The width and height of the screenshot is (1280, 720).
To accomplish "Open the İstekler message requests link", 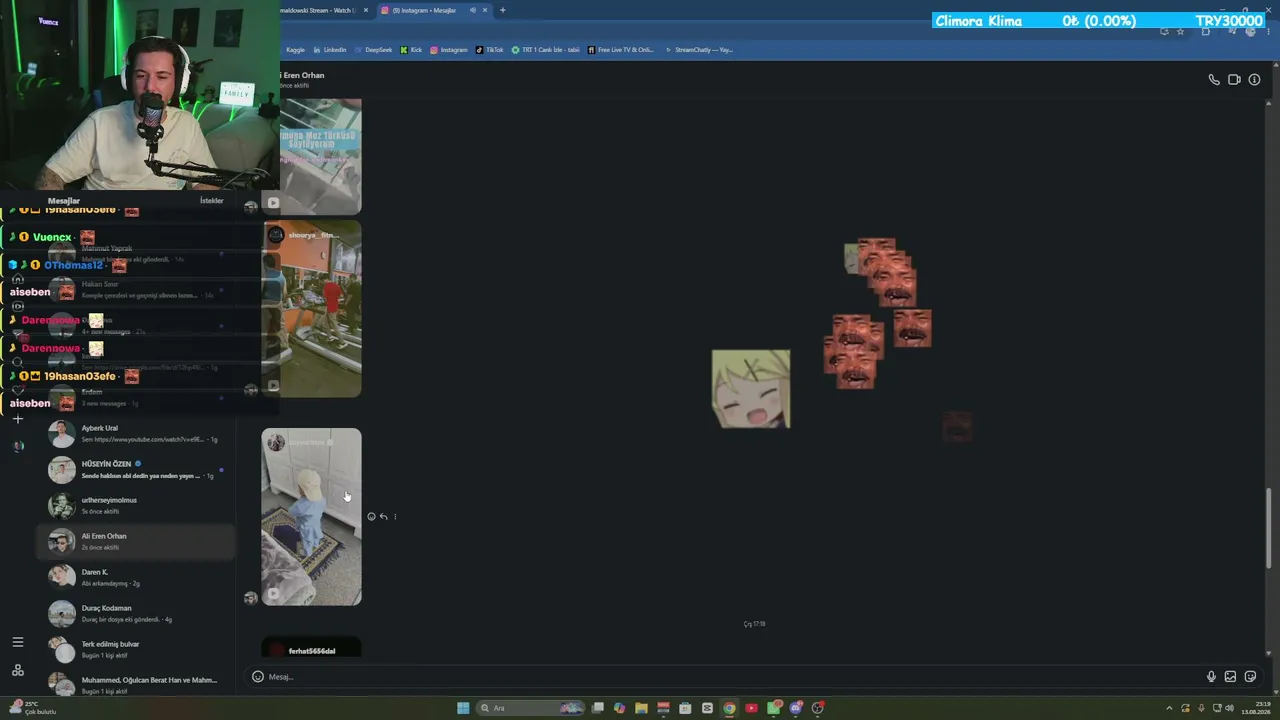I will tap(212, 201).
